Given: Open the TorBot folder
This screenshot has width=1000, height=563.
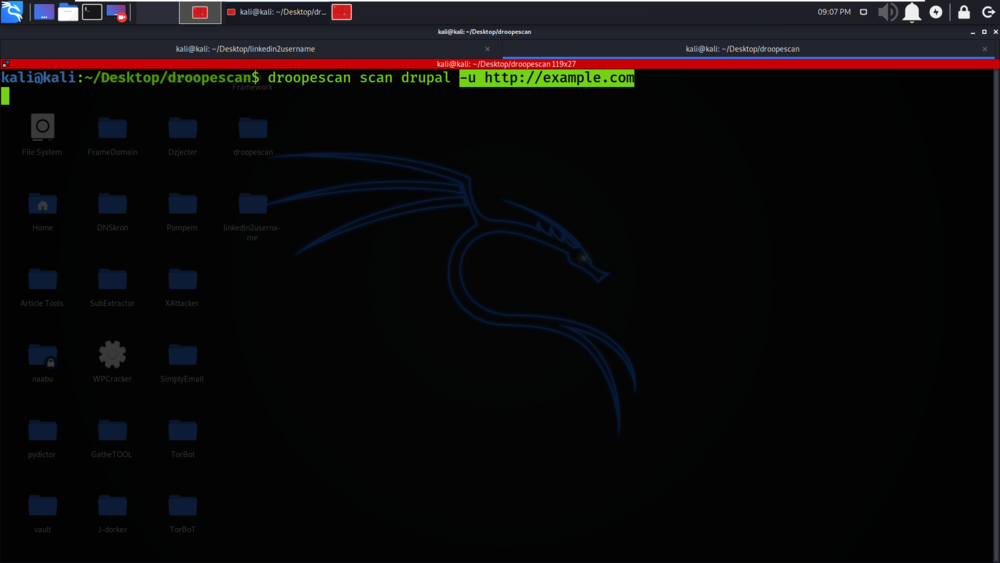Looking at the screenshot, I should point(182,437).
